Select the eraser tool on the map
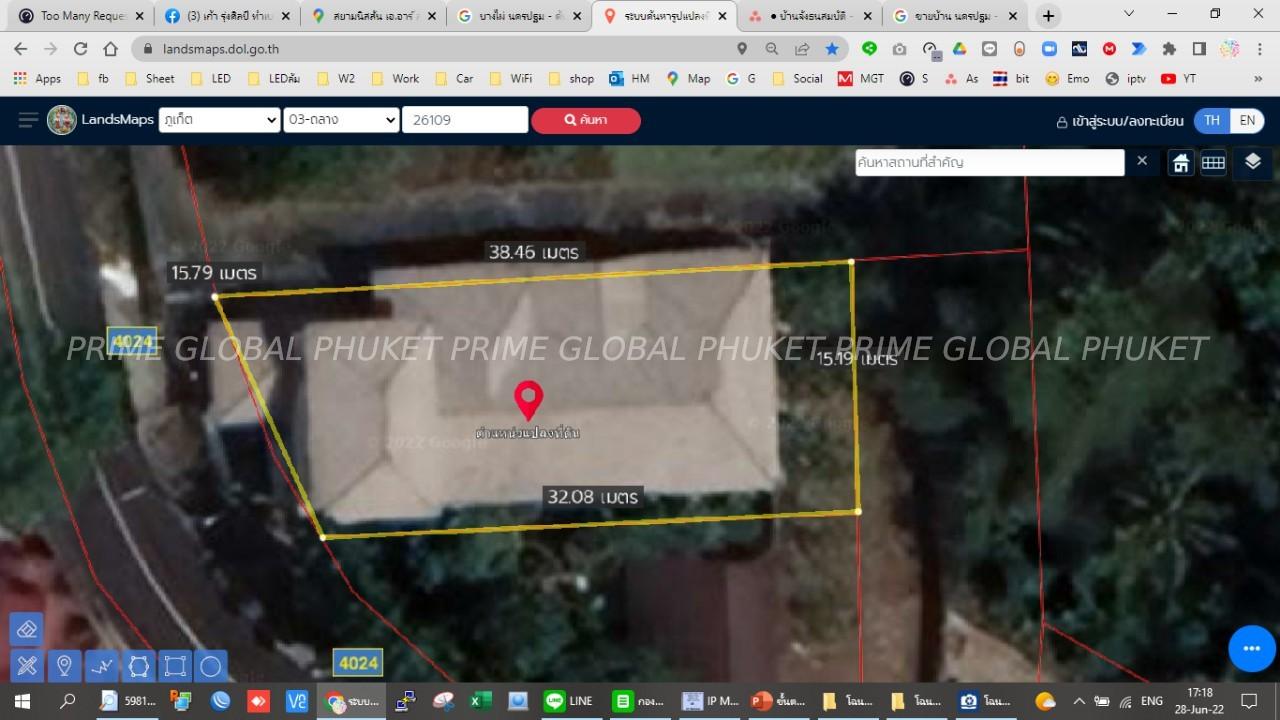This screenshot has width=1280, height=720. click(27, 630)
